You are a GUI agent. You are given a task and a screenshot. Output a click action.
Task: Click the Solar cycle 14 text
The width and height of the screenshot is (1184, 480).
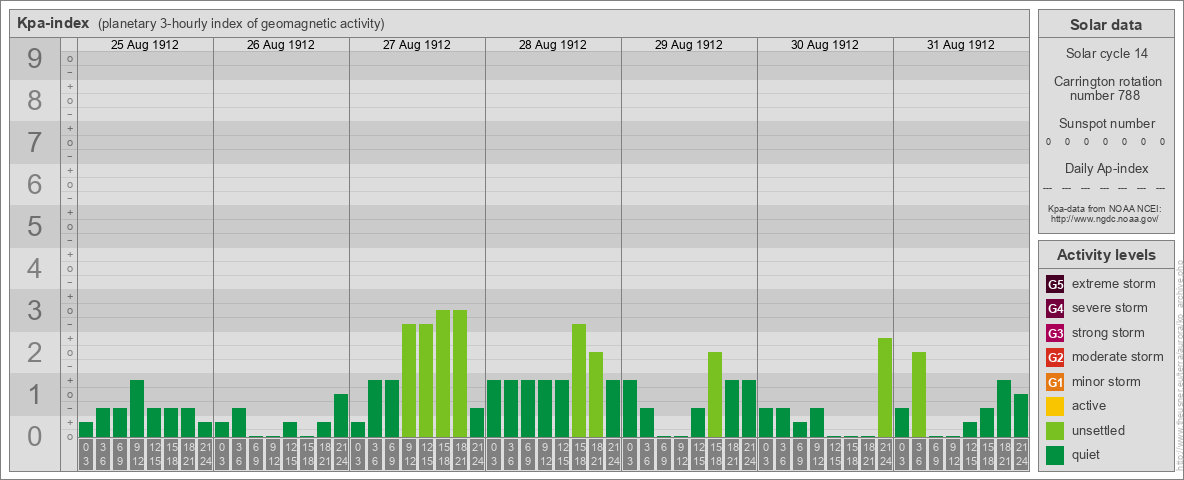pyautogui.click(x=1106, y=54)
